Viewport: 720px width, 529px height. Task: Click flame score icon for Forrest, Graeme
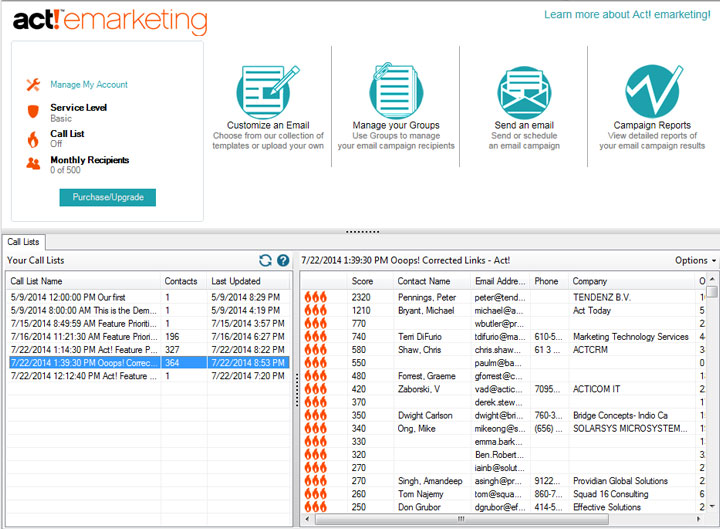[x=315, y=376]
